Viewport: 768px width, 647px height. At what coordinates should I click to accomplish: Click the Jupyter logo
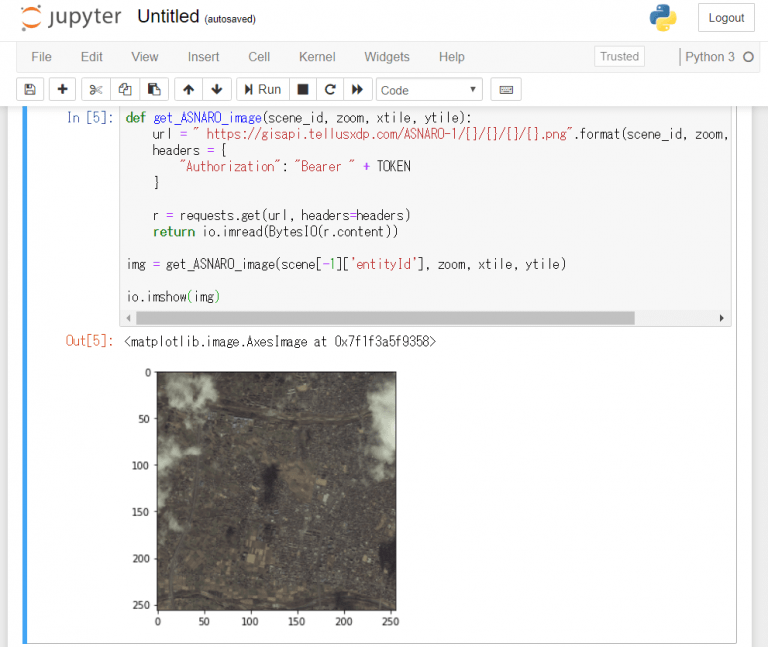[71, 17]
